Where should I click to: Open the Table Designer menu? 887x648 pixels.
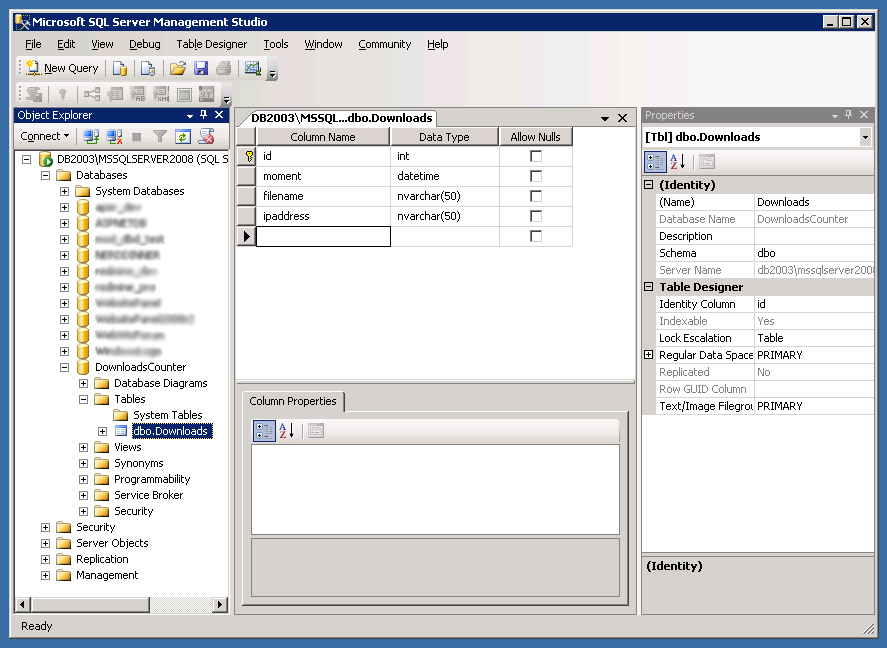[x=211, y=44]
